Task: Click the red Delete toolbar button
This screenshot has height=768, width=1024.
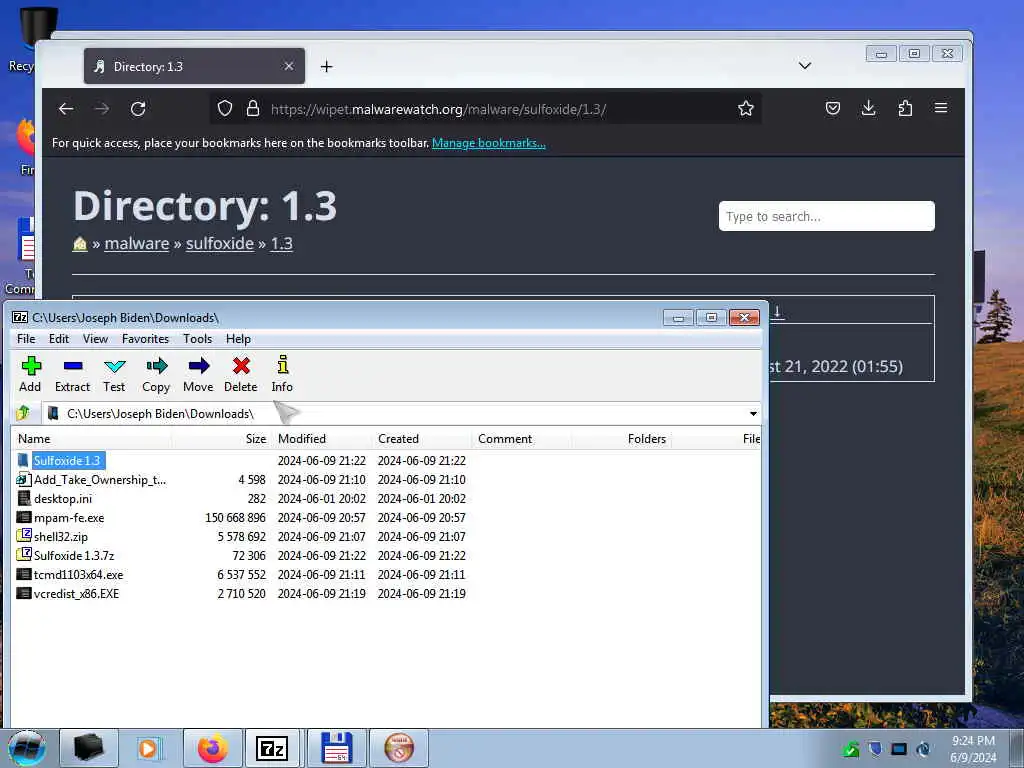Action: coord(241,374)
